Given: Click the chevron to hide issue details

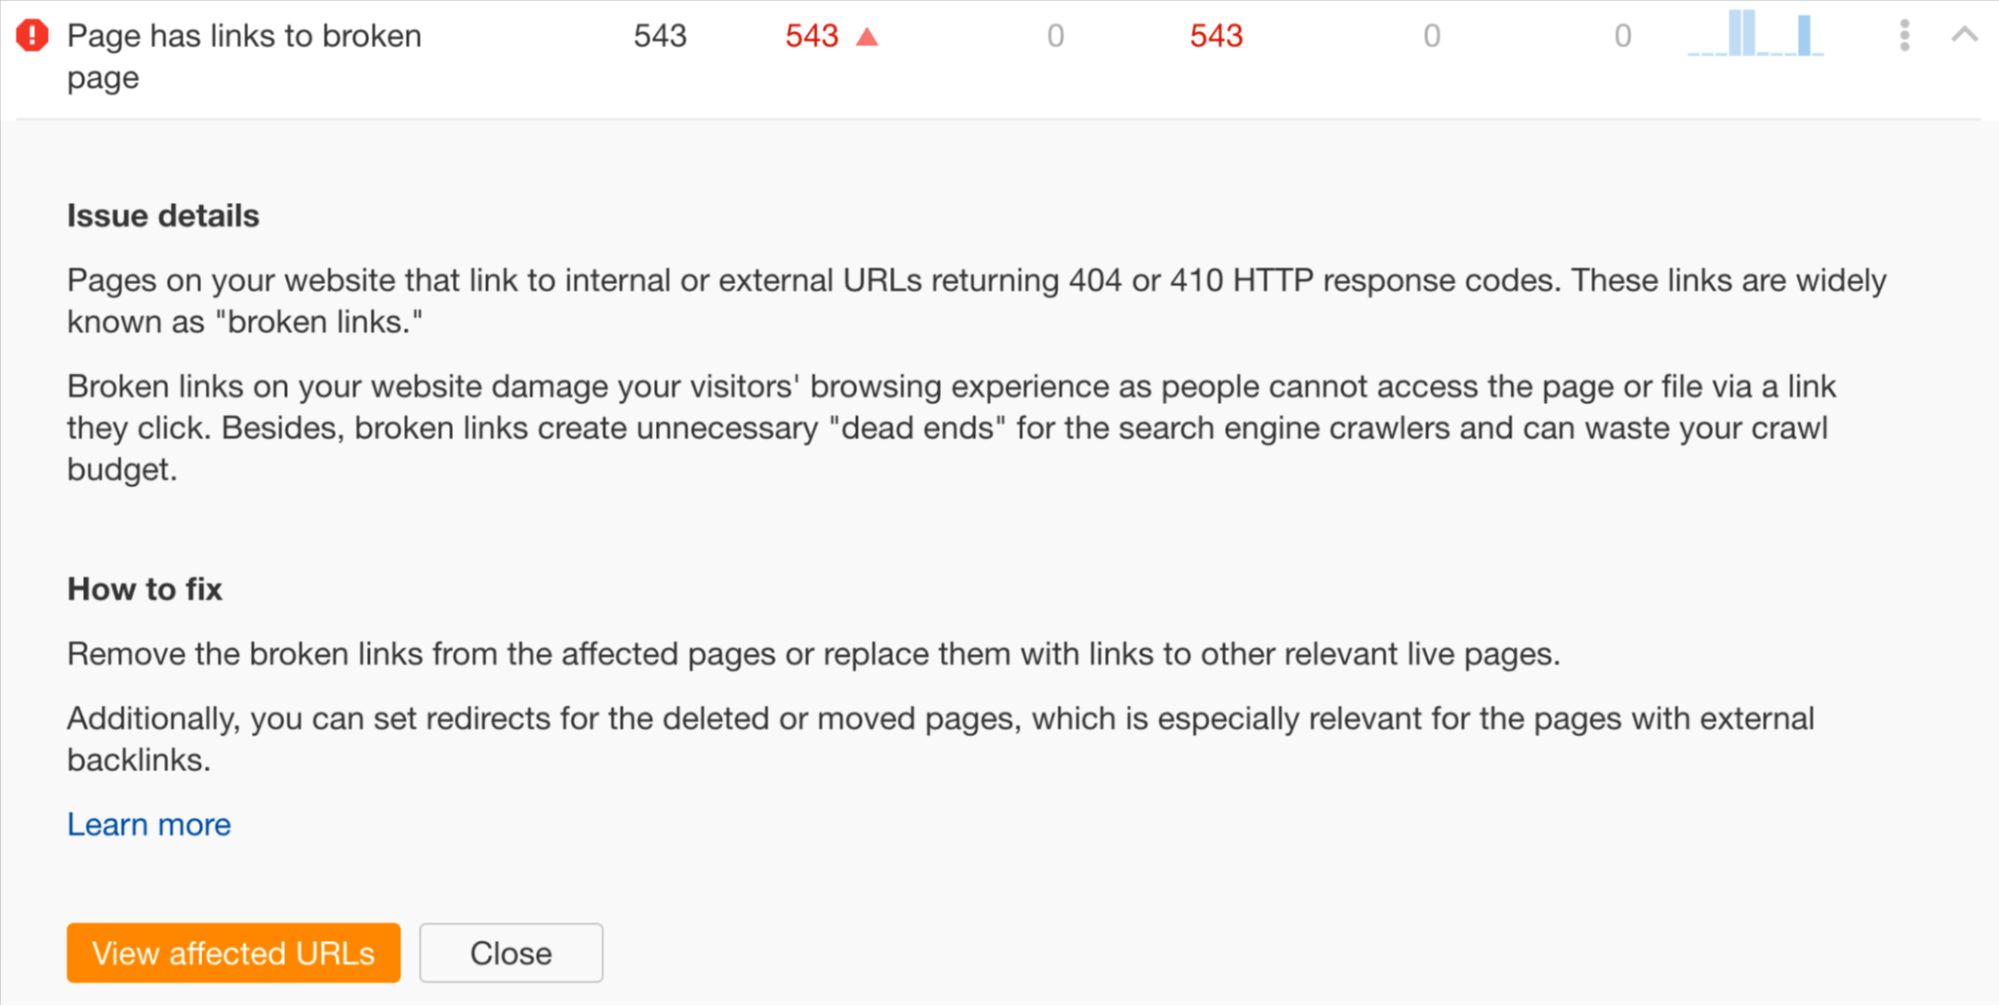Looking at the screenshot, I should point(1964,35).
